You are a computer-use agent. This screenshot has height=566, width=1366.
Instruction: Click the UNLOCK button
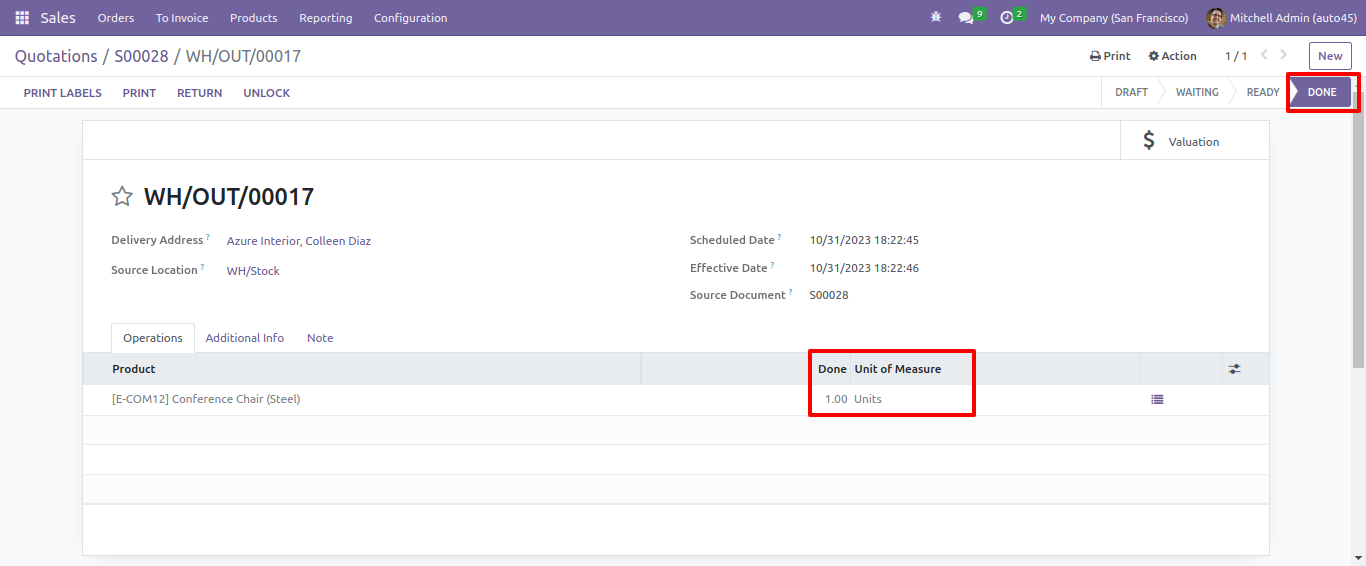266,93
